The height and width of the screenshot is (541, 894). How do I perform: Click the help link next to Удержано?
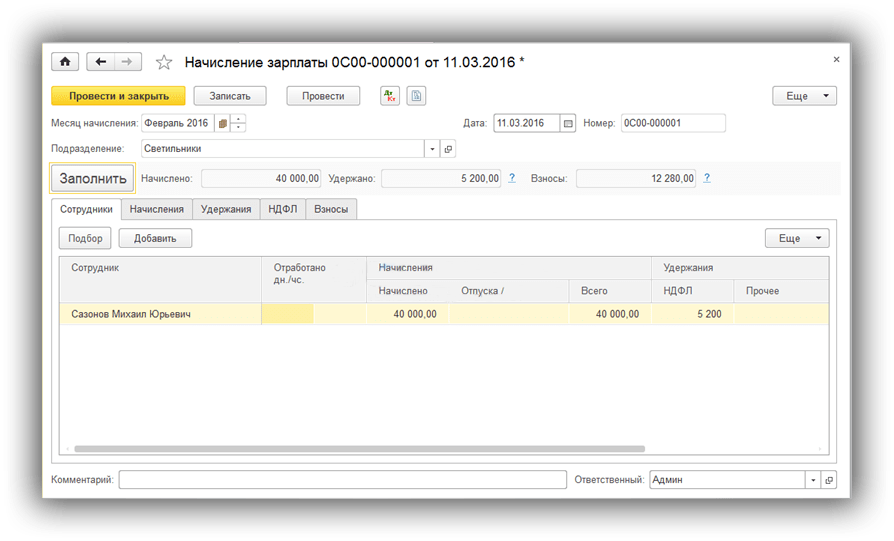point(512,178)
